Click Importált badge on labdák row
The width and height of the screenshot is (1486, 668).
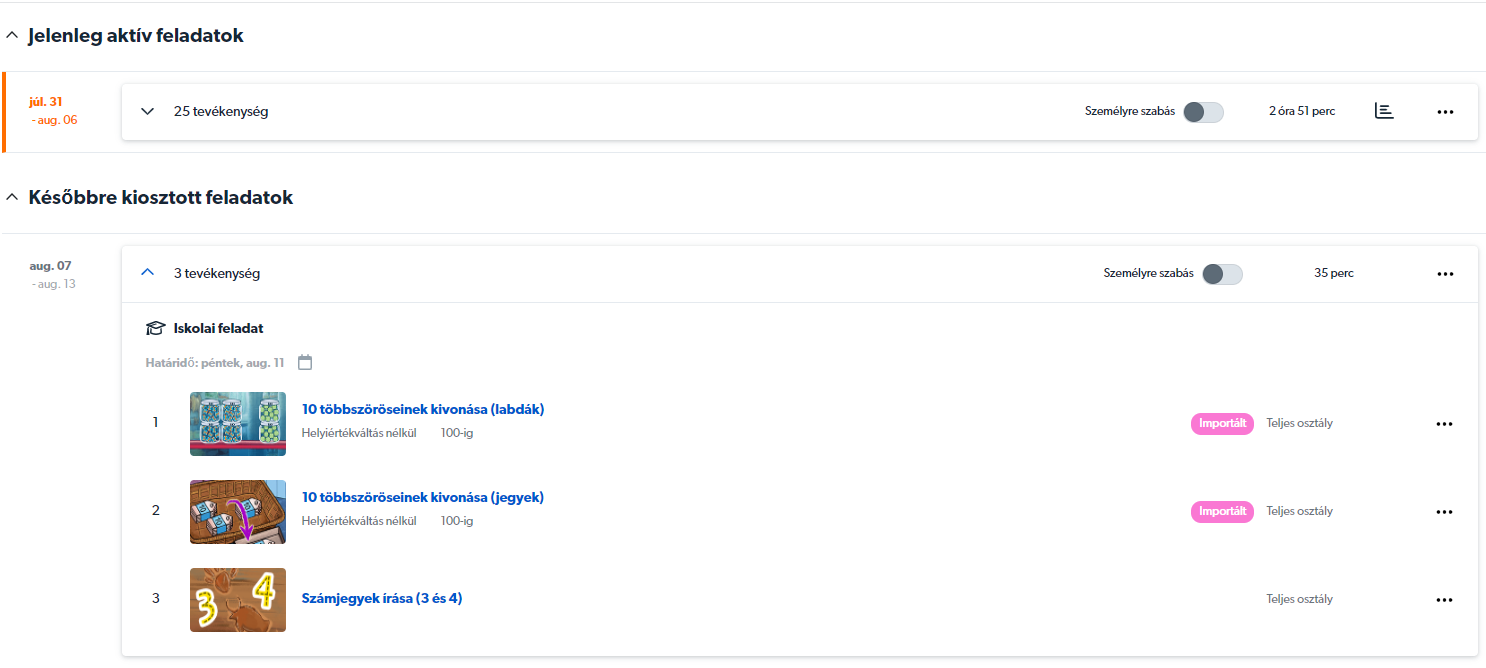coord(1222,423)
